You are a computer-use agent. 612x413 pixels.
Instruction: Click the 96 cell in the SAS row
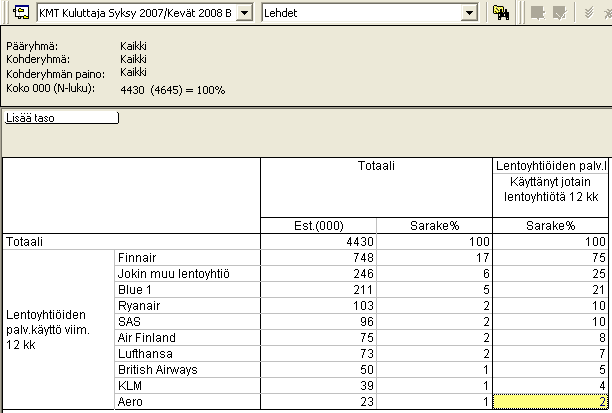point(318,322)
